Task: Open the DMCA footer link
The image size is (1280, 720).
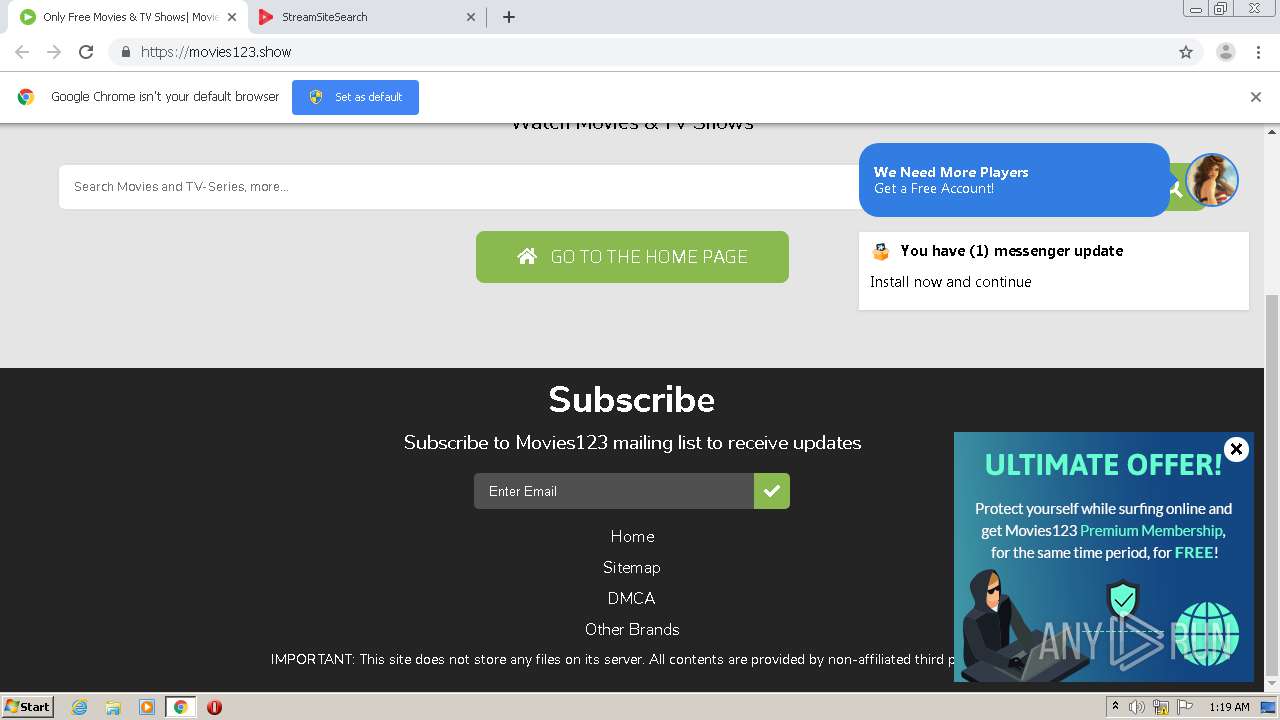Action: tap(632, 599)
